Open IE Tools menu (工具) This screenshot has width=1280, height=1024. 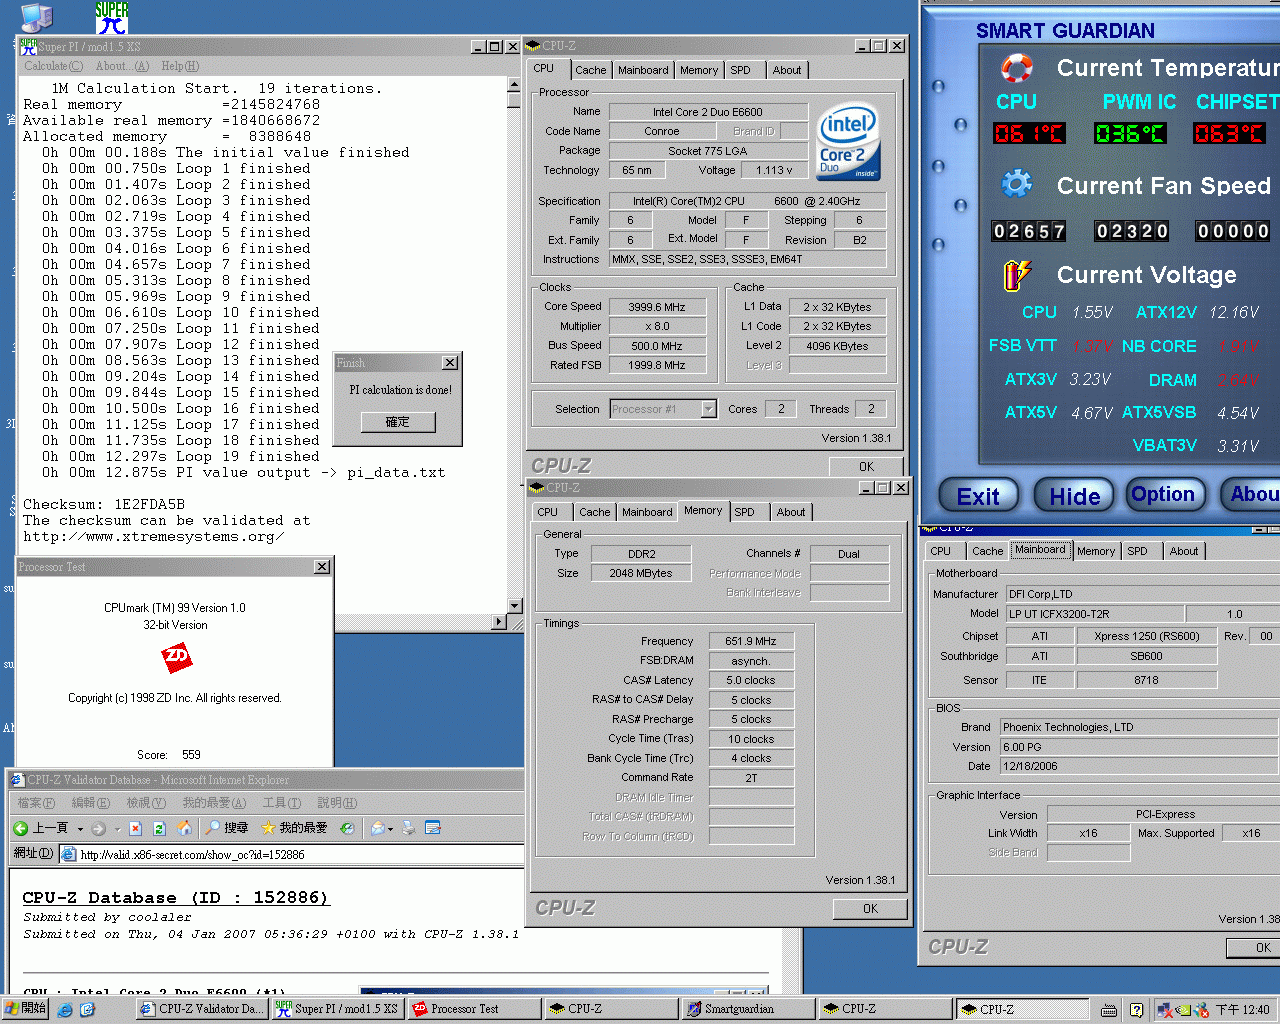pyautogui.click(x=282, y=803)
